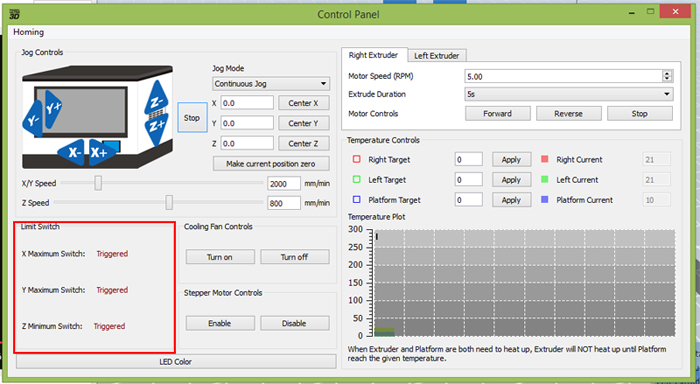
Task: Turn on the cooling fan
Action: point(220,257)
